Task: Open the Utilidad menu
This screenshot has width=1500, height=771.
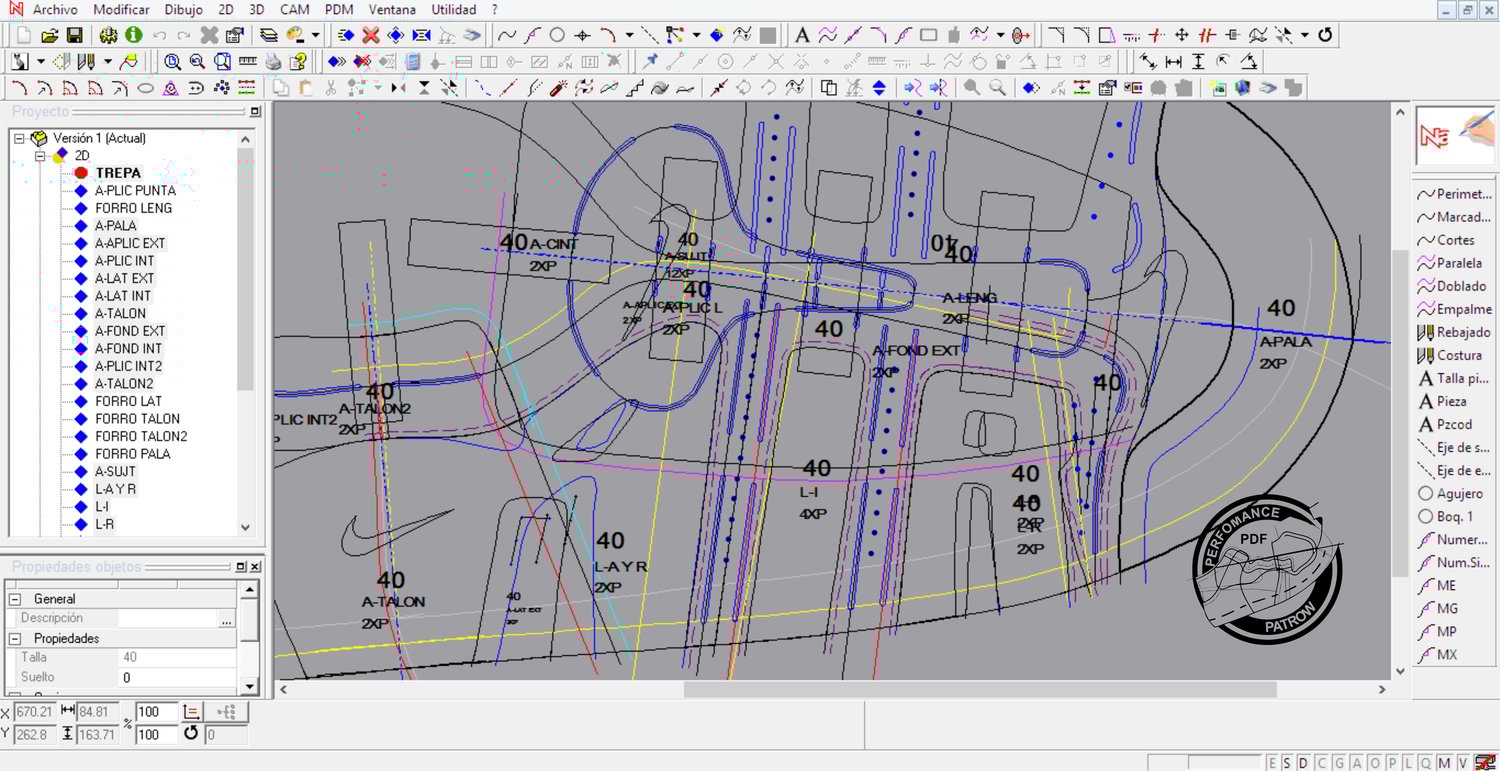Action: (x=454, y=10)
